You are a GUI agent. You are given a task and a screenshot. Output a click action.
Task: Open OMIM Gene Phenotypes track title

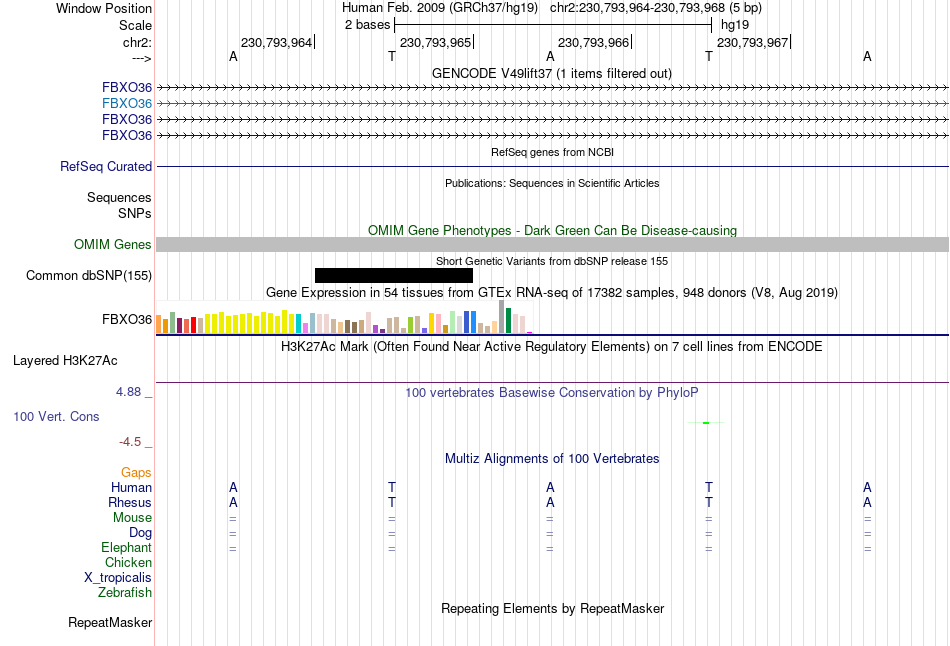tap(552, 230)
